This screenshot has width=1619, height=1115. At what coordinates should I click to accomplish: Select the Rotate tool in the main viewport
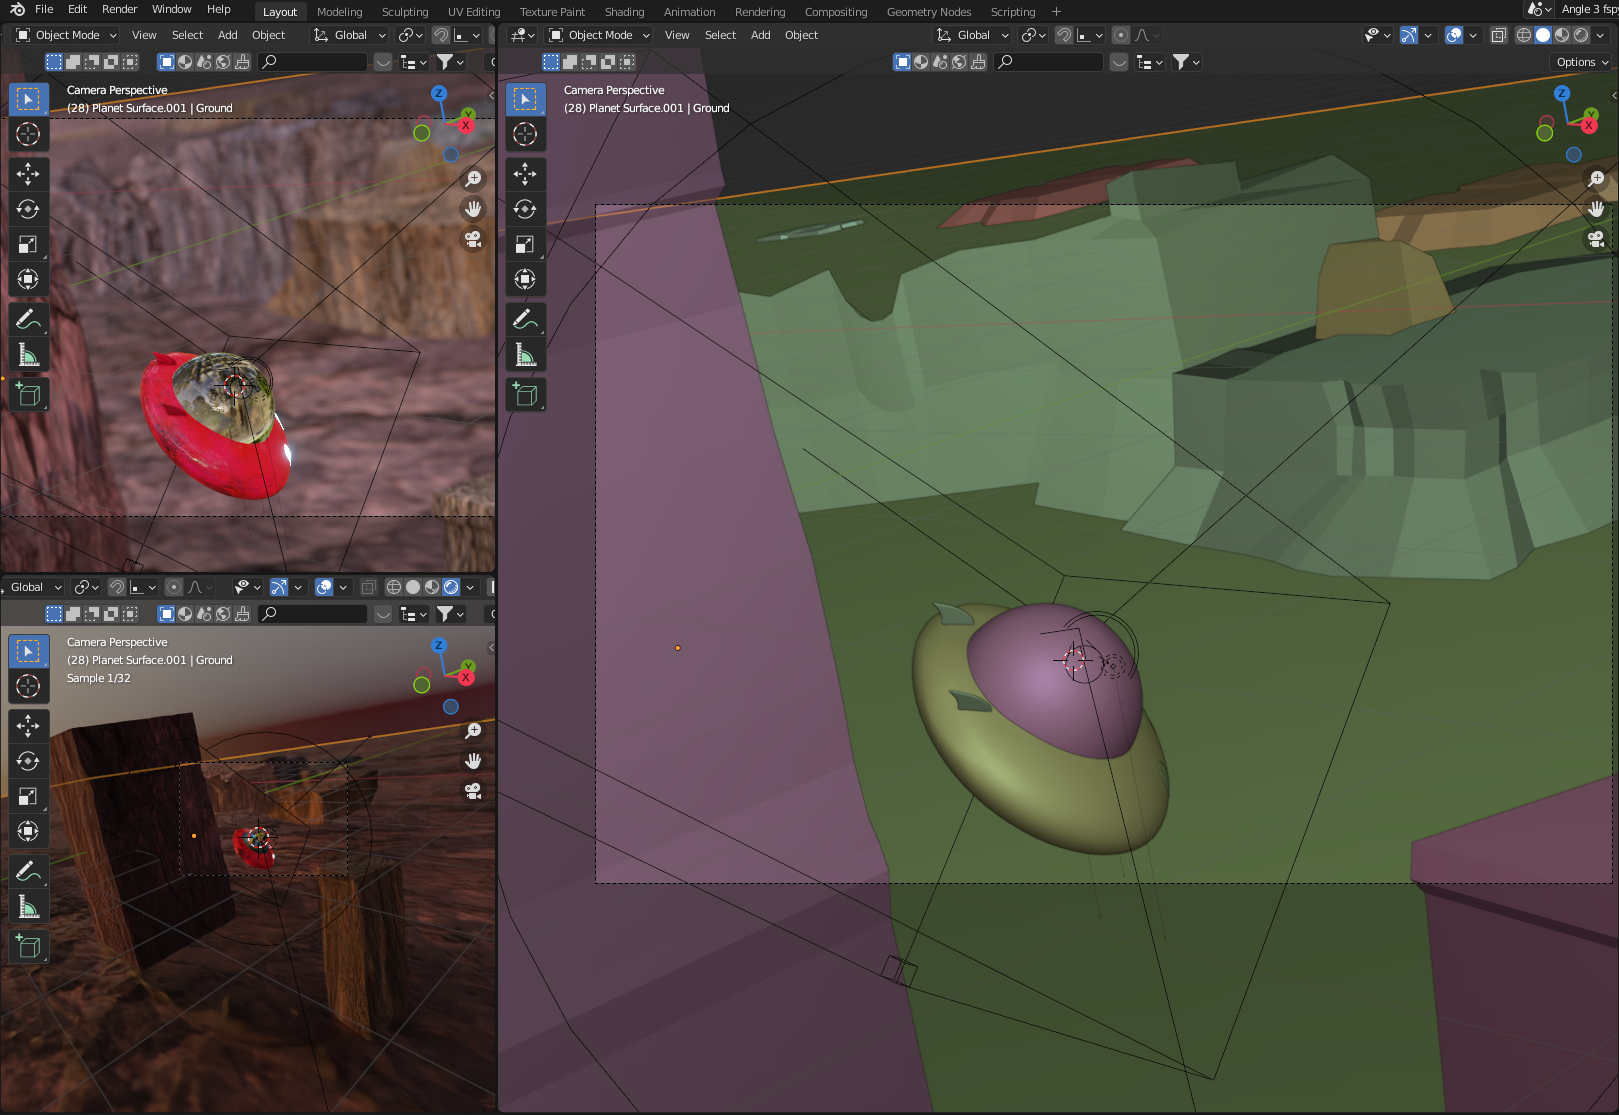pos(525,209)
